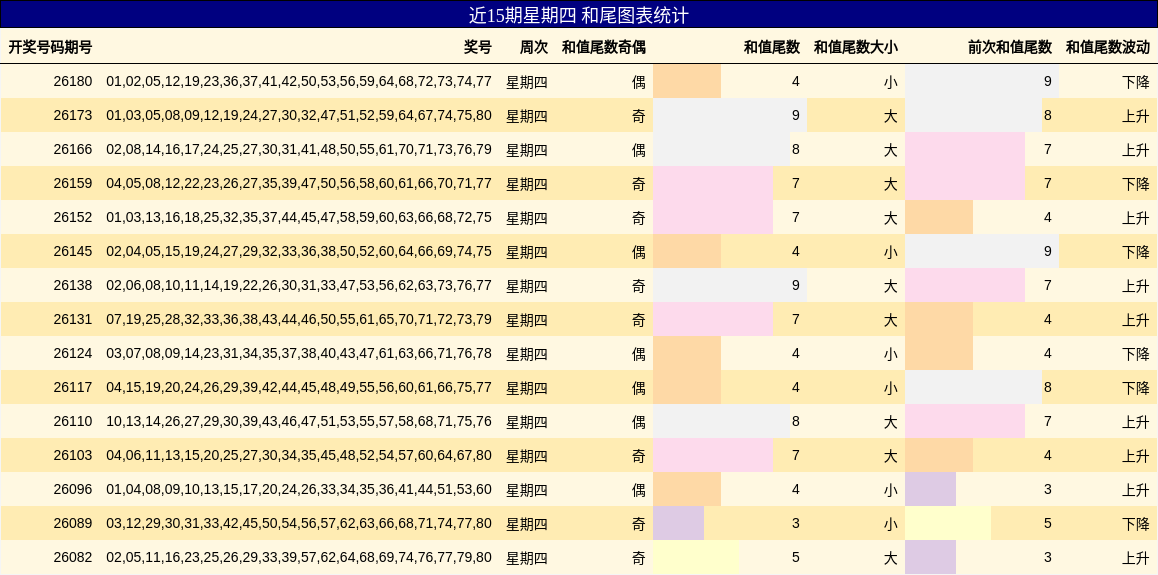Select period number 26131
The width and height of the screenshot is (1158, 575).
point(72,319)
